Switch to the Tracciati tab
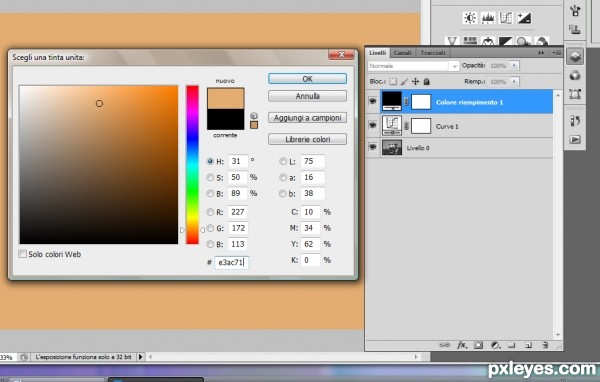600x382 pixels. point(433,53)
